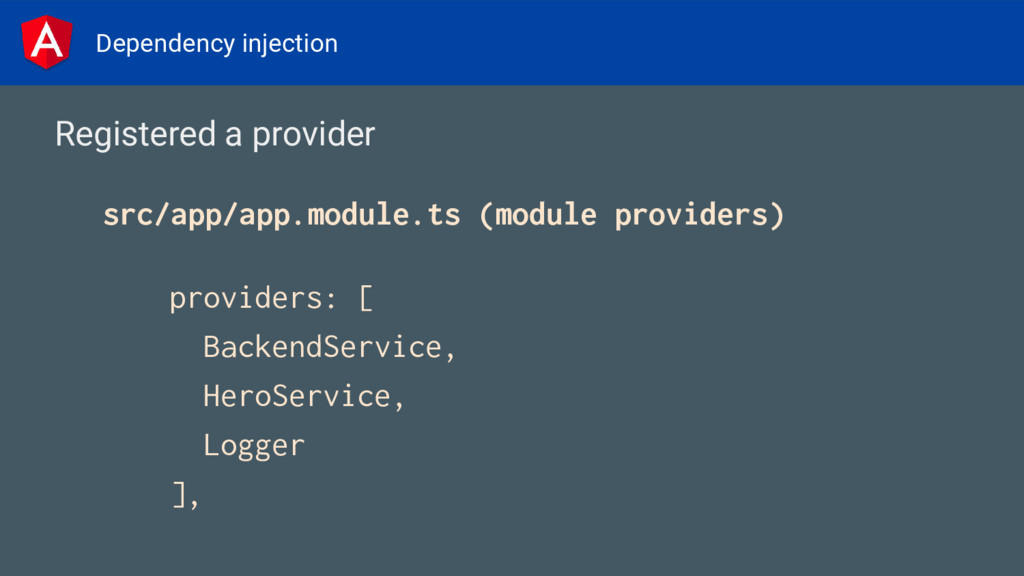Screen dimensions: 1024x576
Task: Click the comma after HeroService
Action: 400,401
